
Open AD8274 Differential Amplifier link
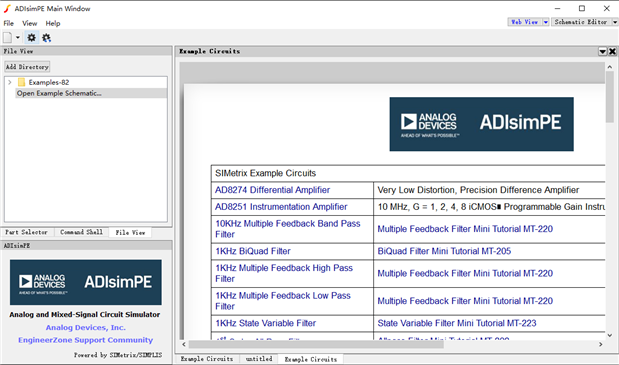[x=272, y=190]
